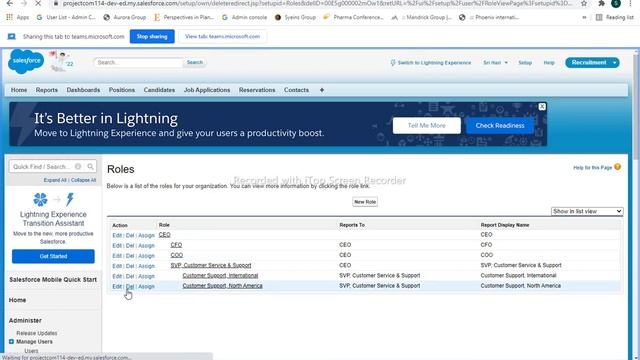Click Stop sharing button
Viewport: 640px width, 360px height.
click(152, 36)
